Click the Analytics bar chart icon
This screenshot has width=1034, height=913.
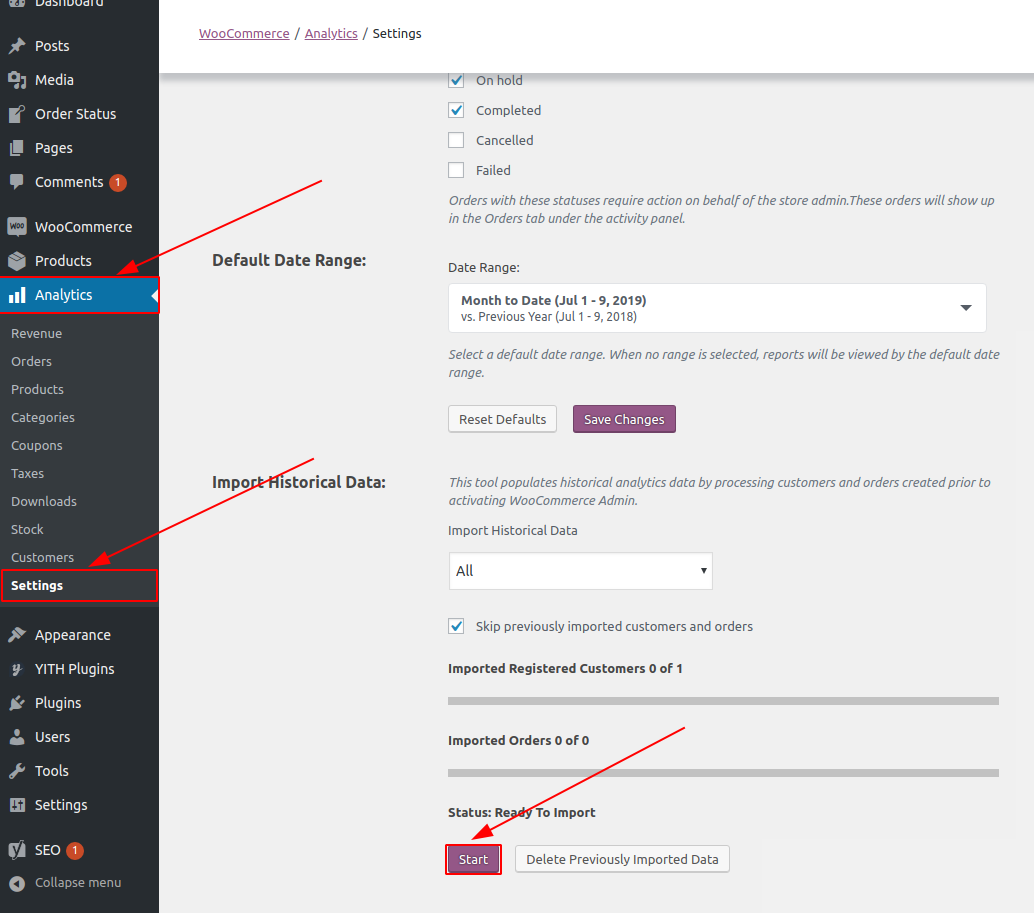[17, 295]
